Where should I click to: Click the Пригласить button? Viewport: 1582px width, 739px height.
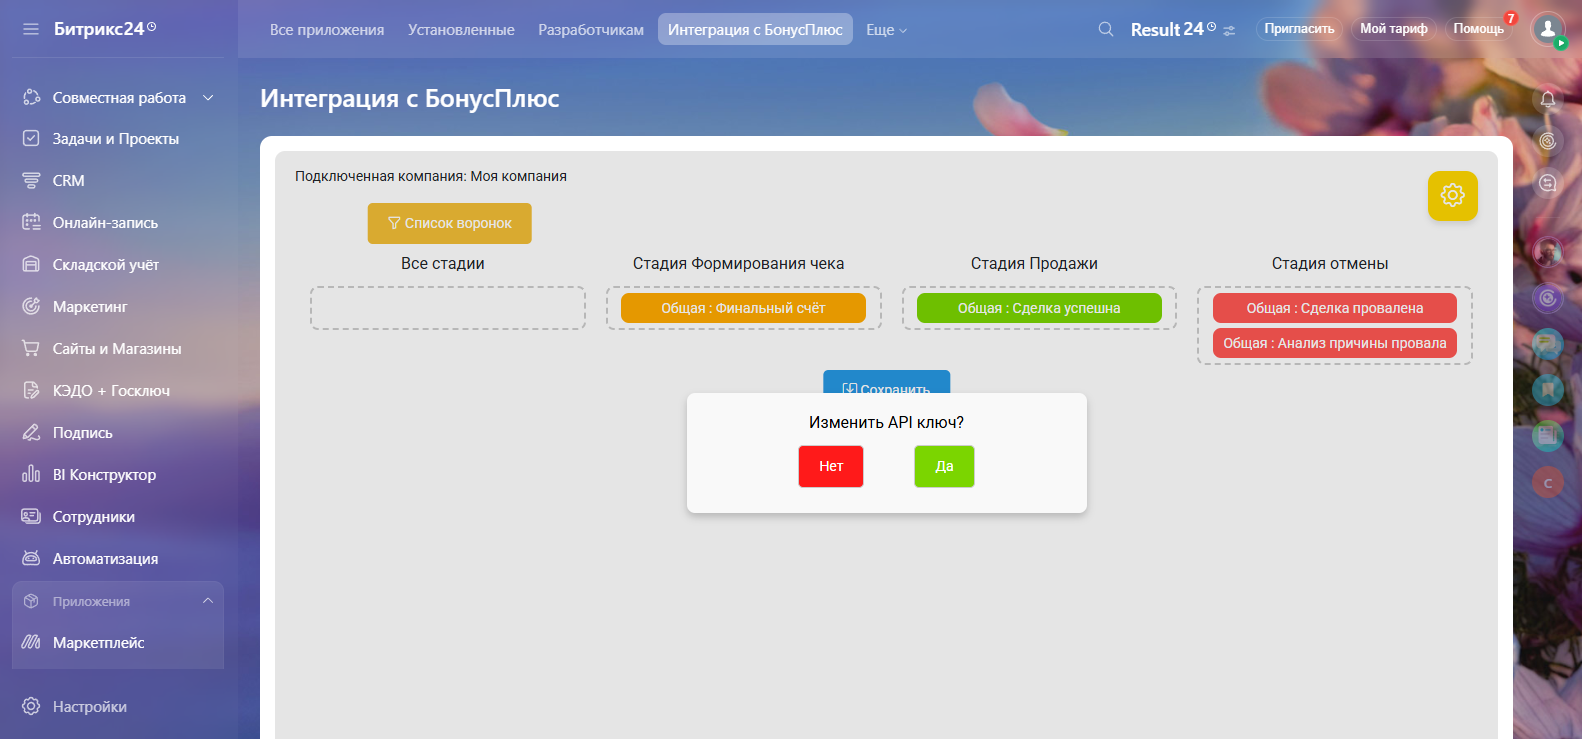pyautogui.click(x=1299, y=29)
